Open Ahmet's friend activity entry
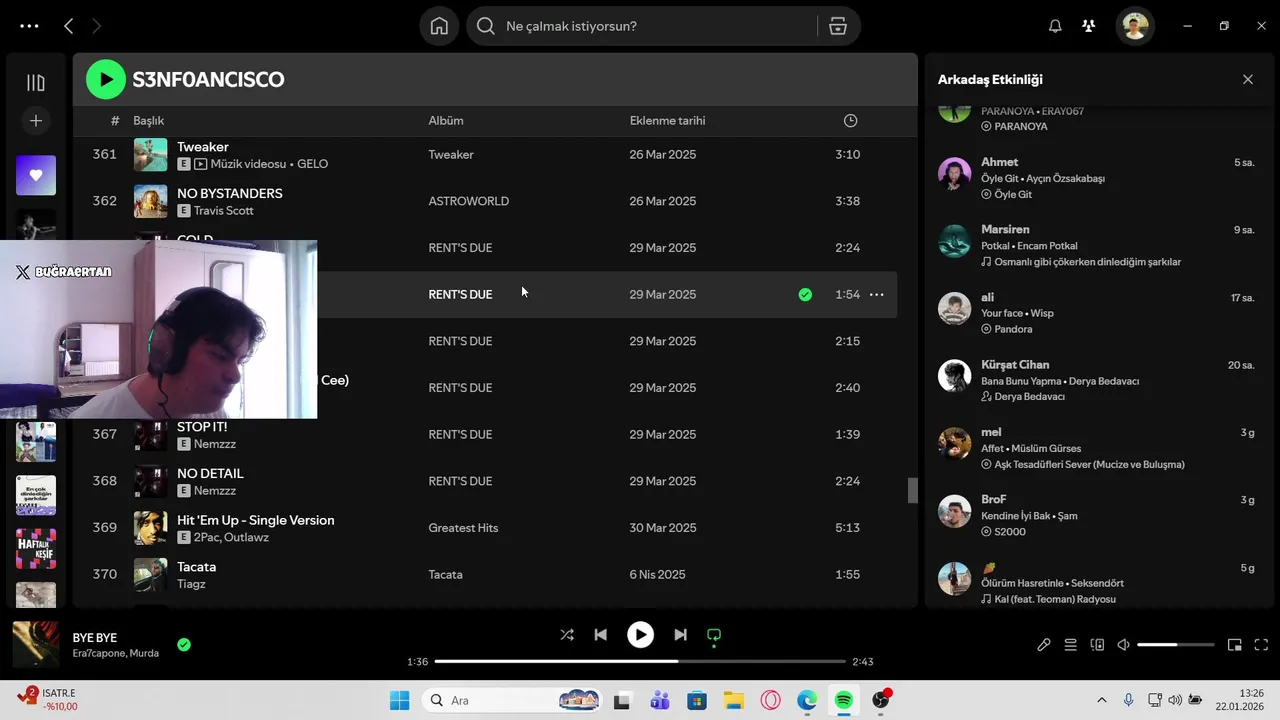The image size is (1280, 720). click(1097, 178)
